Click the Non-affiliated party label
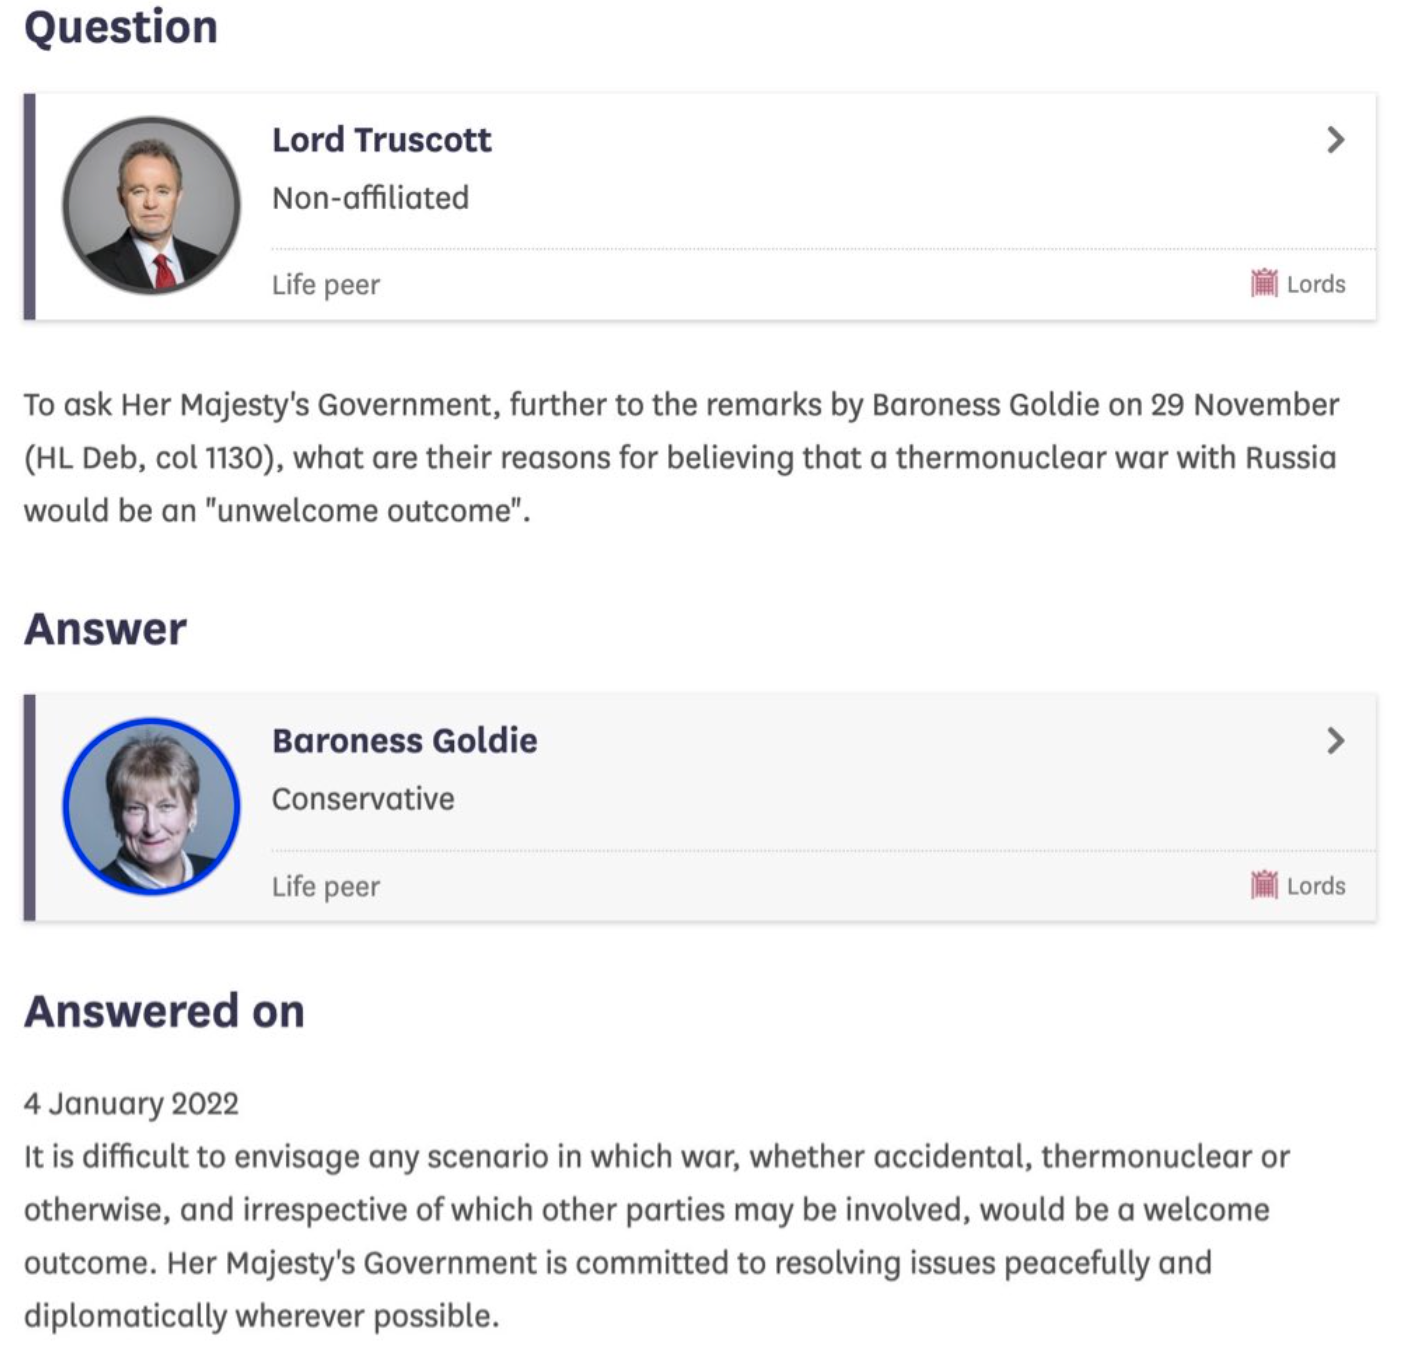The image size is (1422, 1348). [370, 198]
